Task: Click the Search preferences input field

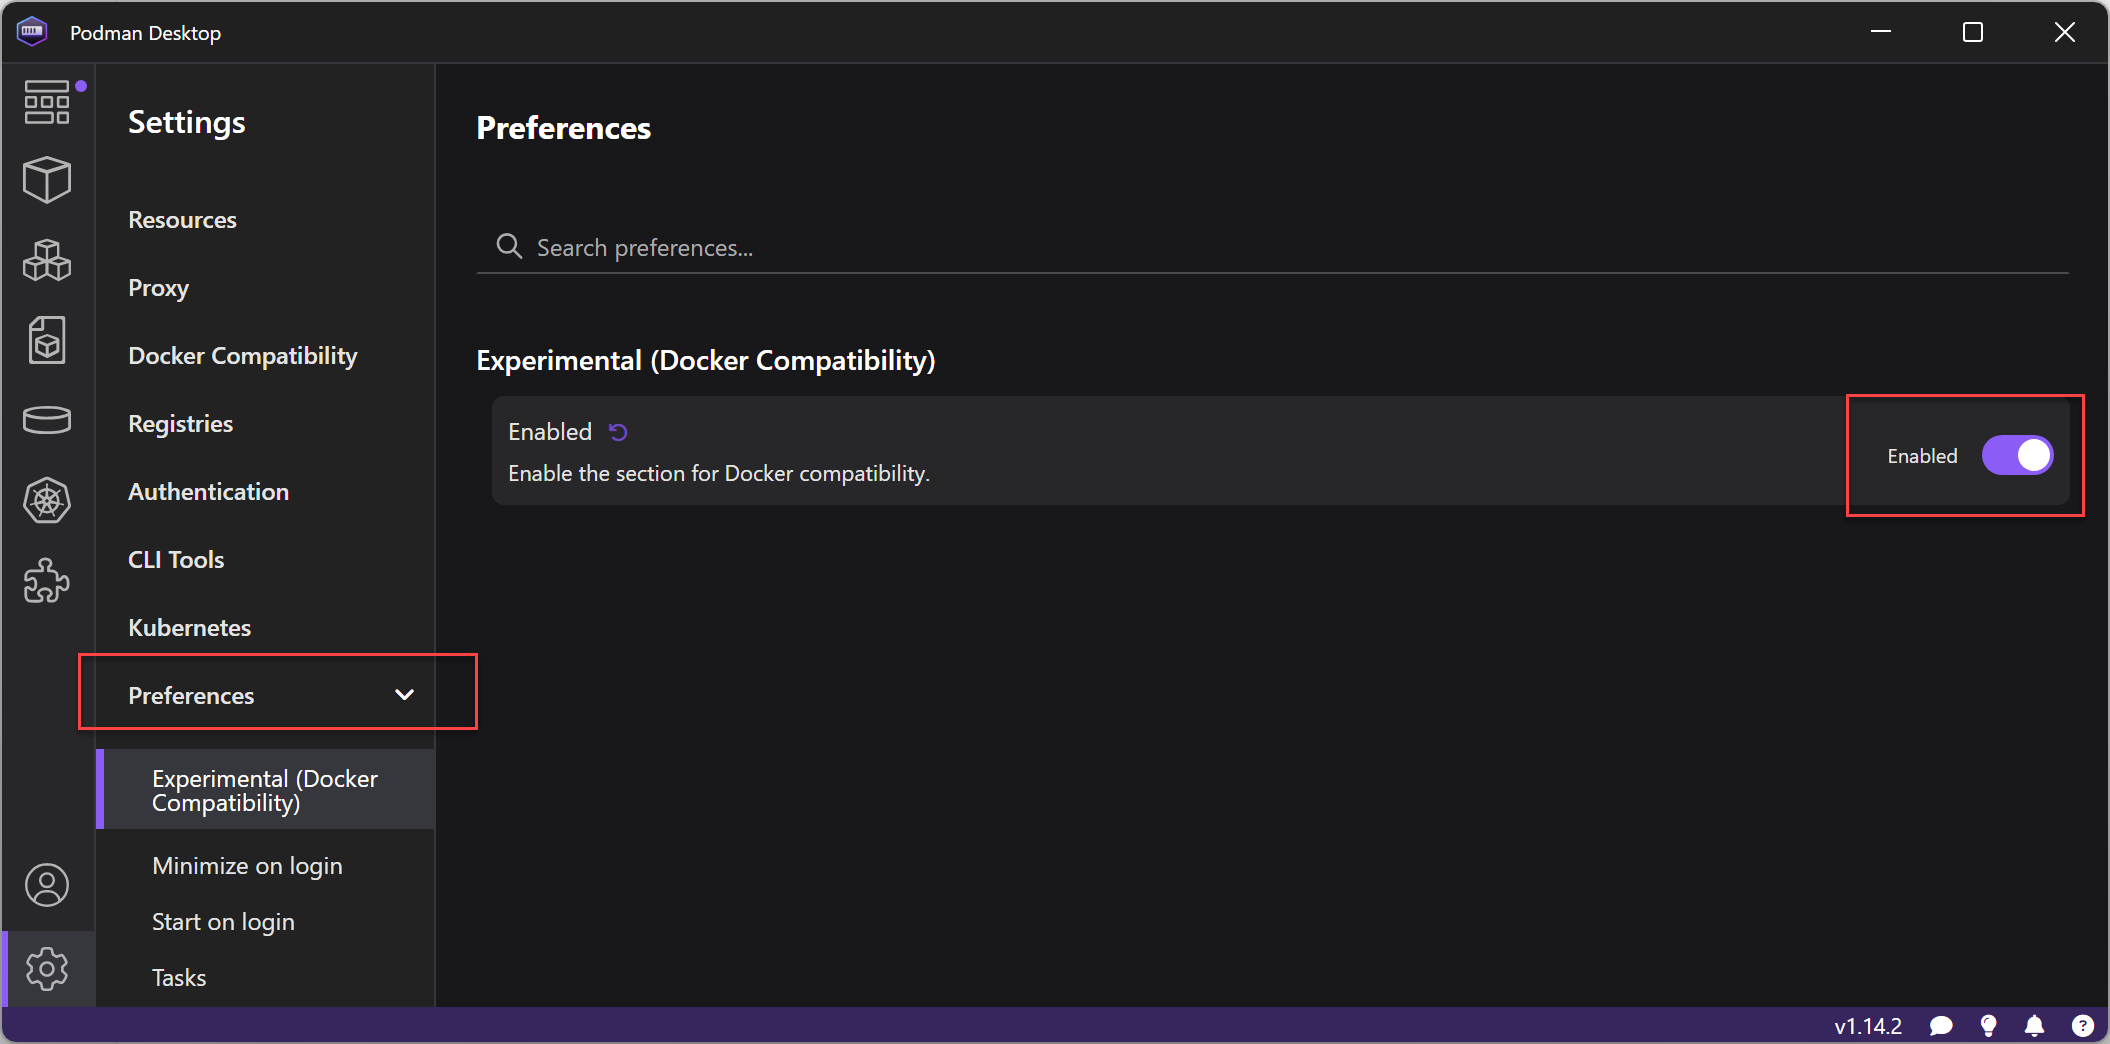Action: point(1272,247)
